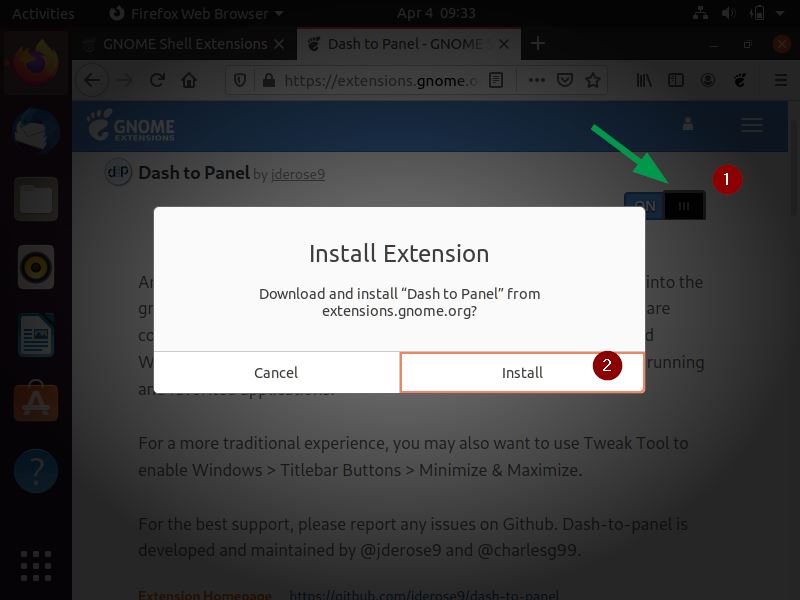Toggle Firefox sidebar view icon
This screenshot has width=800, height=600.
676,80
